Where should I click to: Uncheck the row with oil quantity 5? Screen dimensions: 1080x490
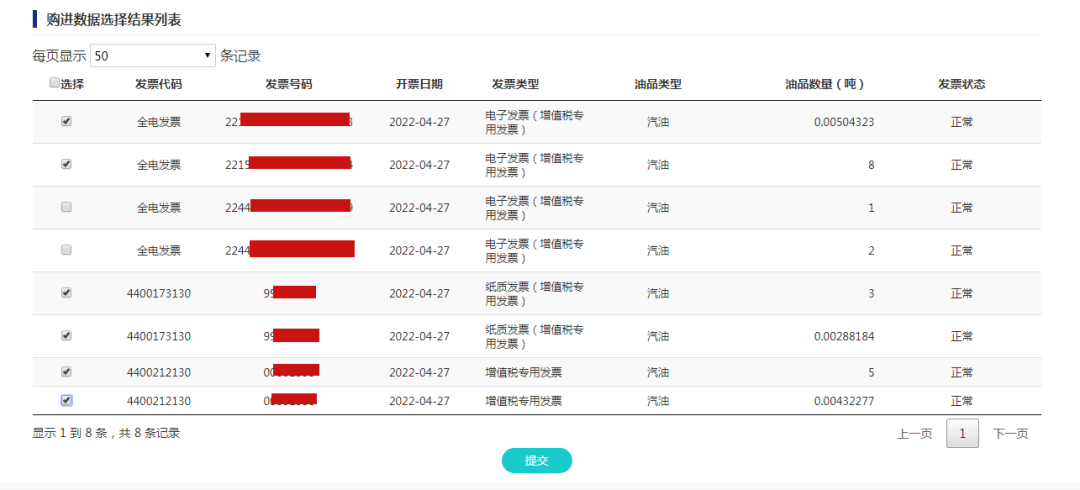[x=66, y=371]
